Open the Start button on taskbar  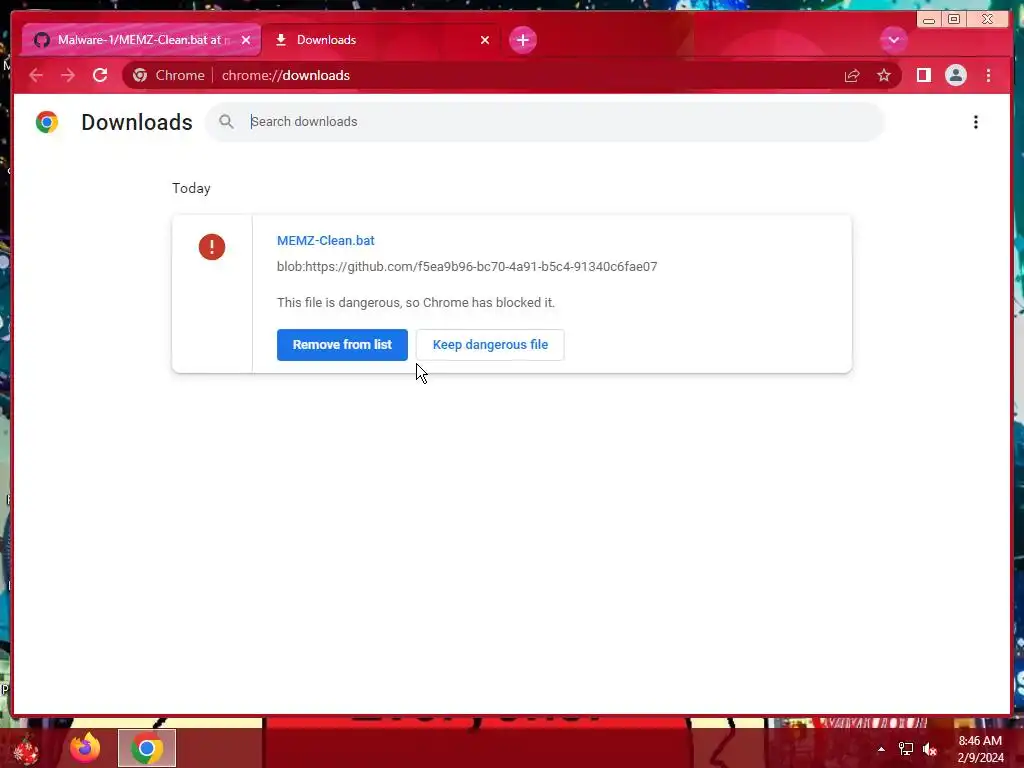click(26, 748)
